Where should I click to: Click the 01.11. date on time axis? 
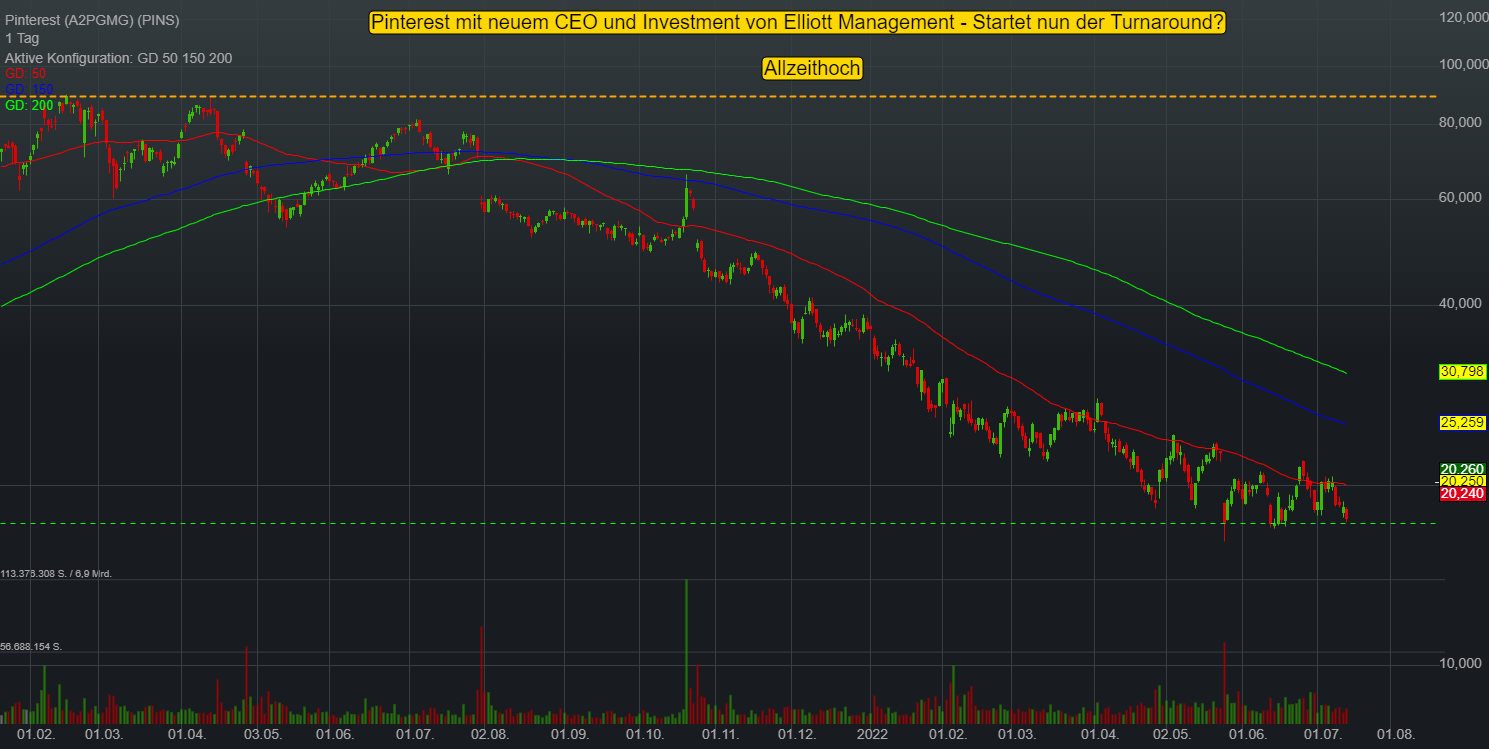coord(720,735)
